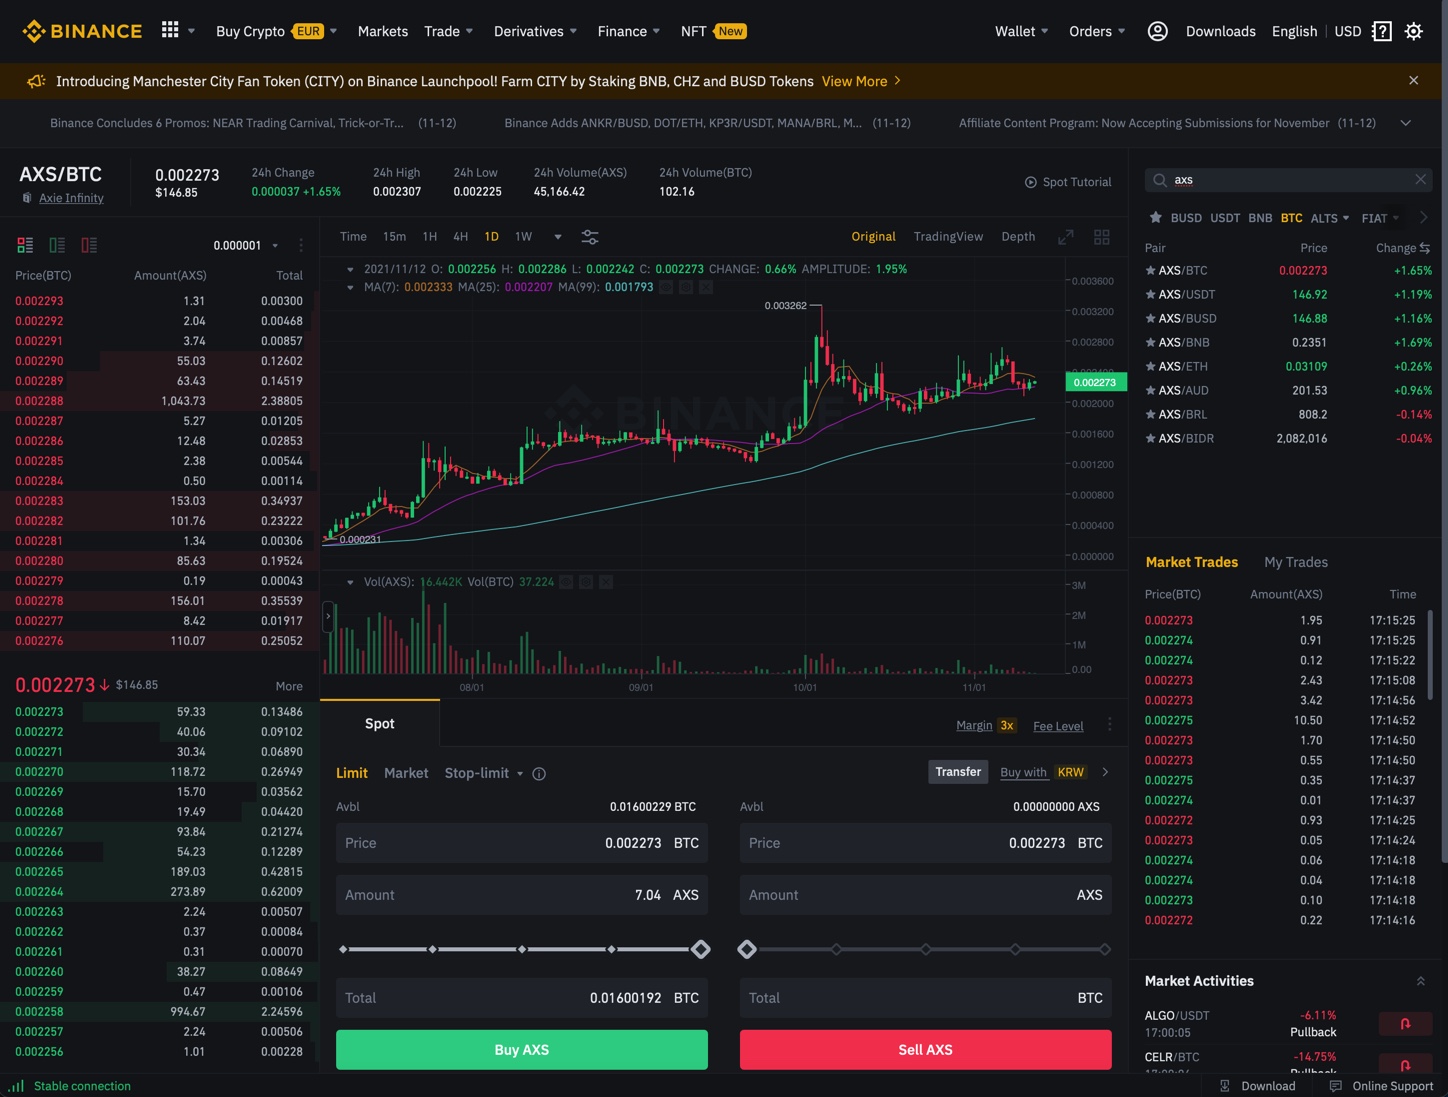Click the buy amount slider end handle
Screen dimensions: 1448x1097
pos(701,949)
